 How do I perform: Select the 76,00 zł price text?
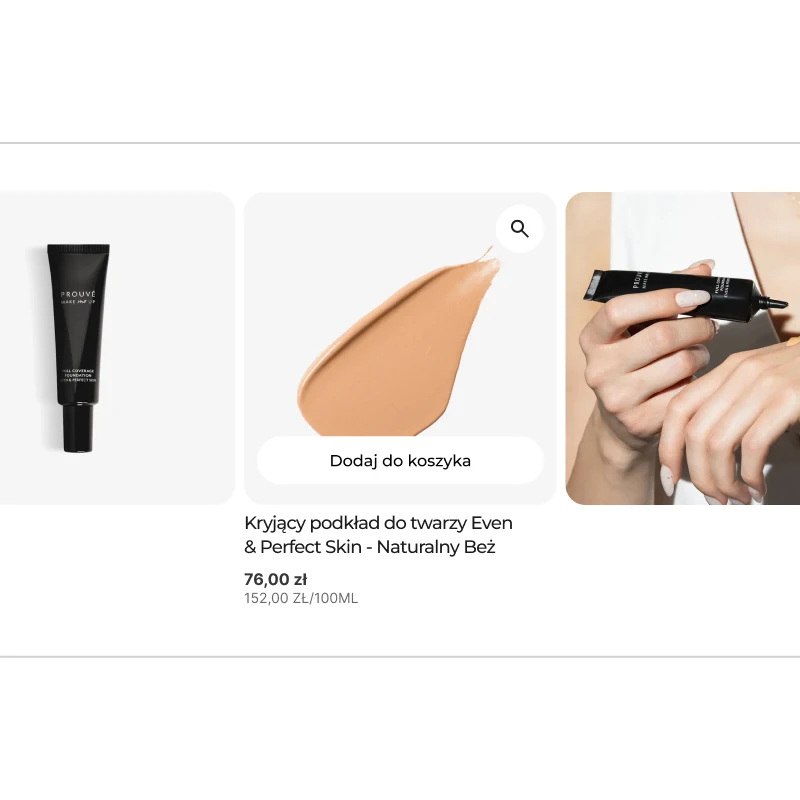[x=276, y=579]
